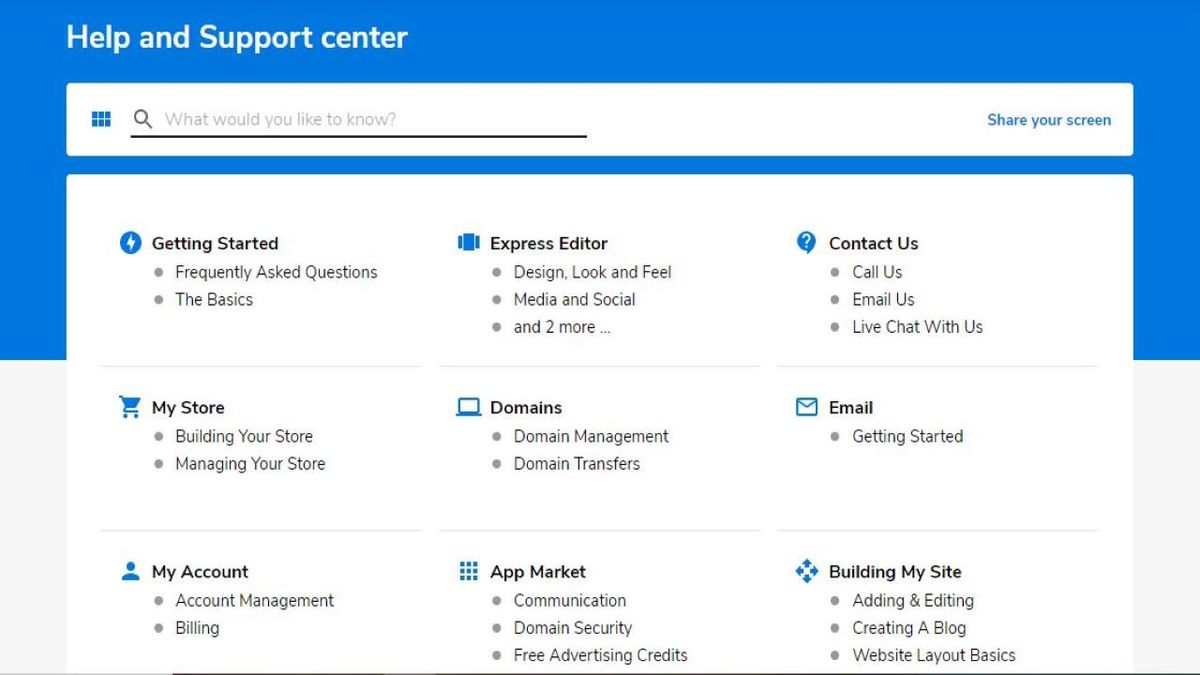Viewport: 1200px width, 675px height.
Task: Click the My Store shopping cart icon
Action: (x=129, y=407)
